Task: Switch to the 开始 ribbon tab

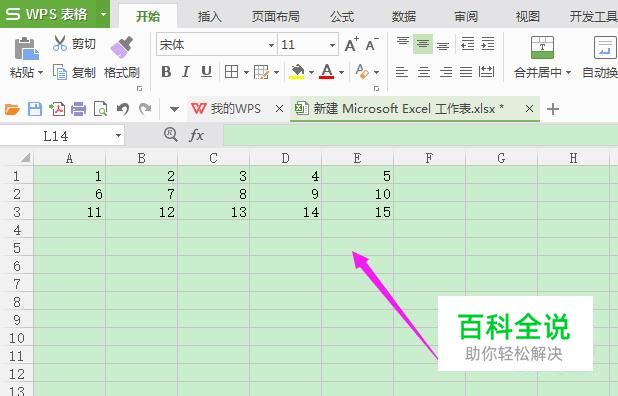Action: [x=148, y=17]
